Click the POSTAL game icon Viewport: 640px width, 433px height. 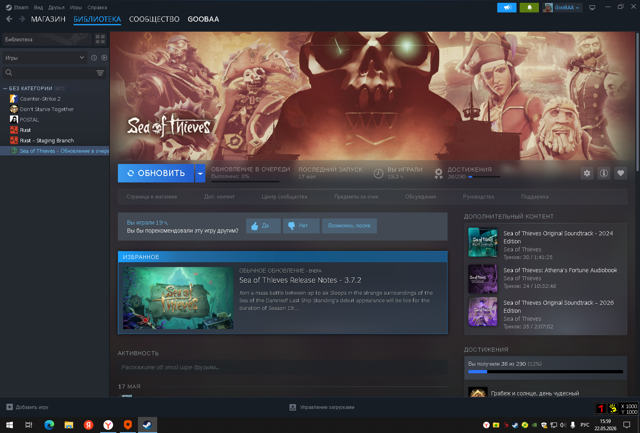tap(13, 119)
